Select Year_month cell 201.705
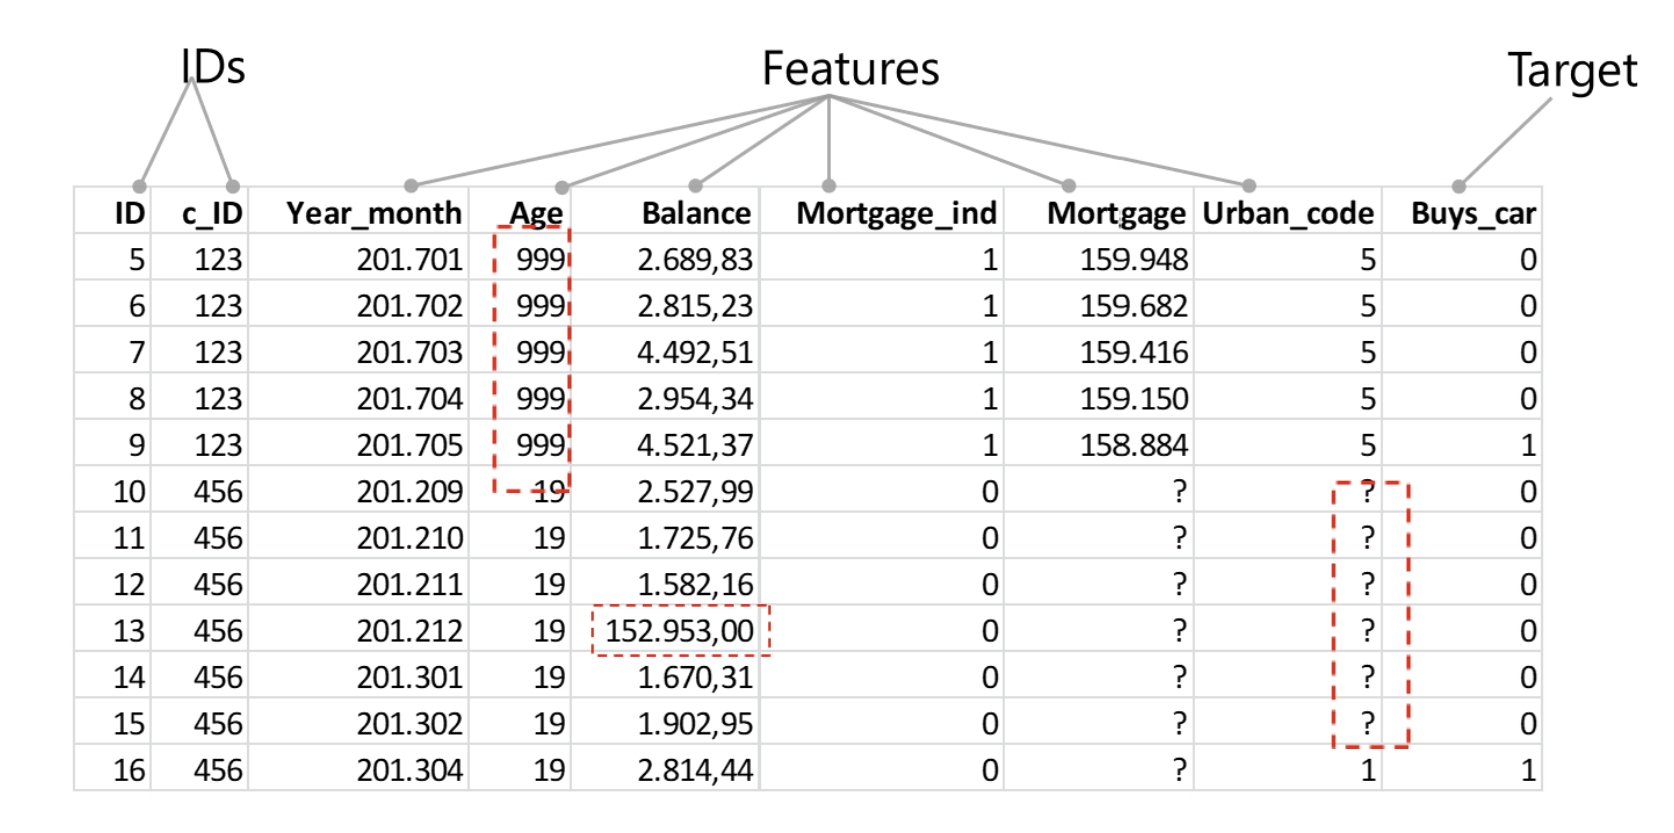Screen dimensions: 1674x833 tap(410, 445)
